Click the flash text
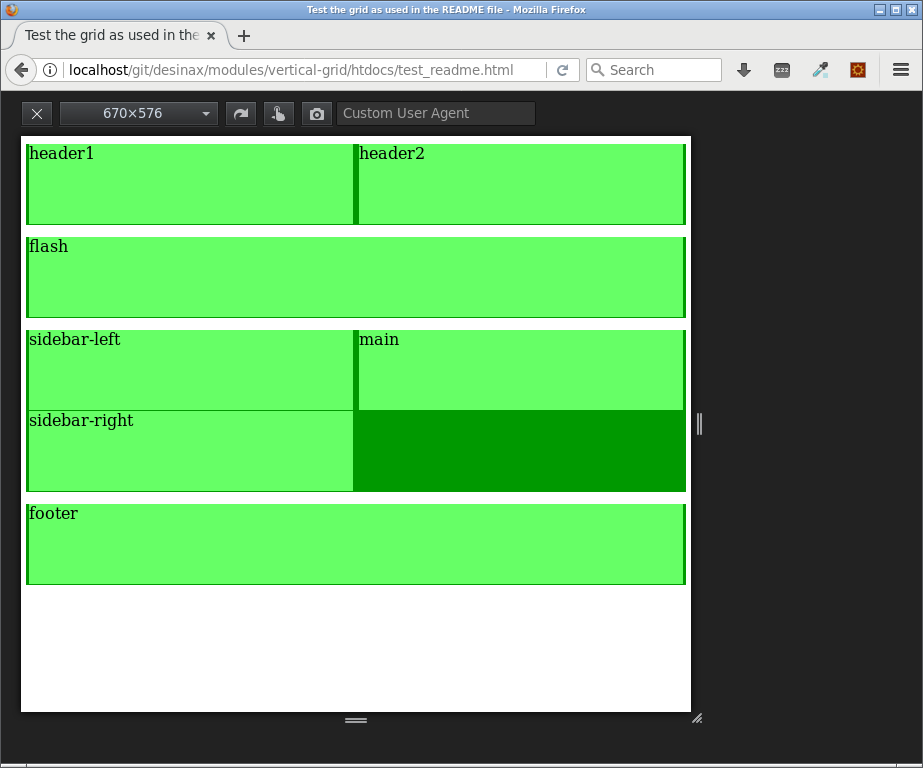Screen dimensions: 923x768 point(48,247)
